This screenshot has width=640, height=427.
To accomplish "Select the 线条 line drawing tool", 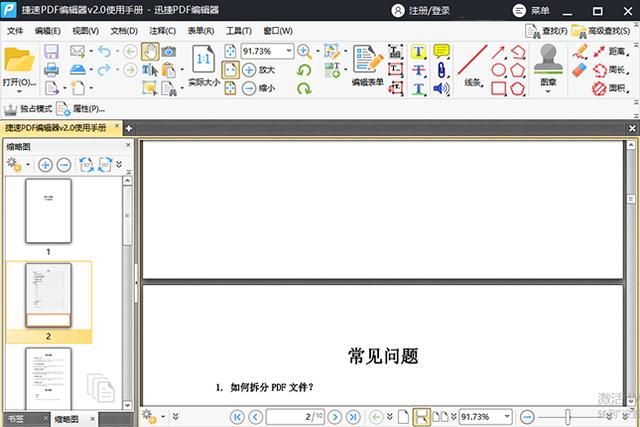I will coord(473,65).
